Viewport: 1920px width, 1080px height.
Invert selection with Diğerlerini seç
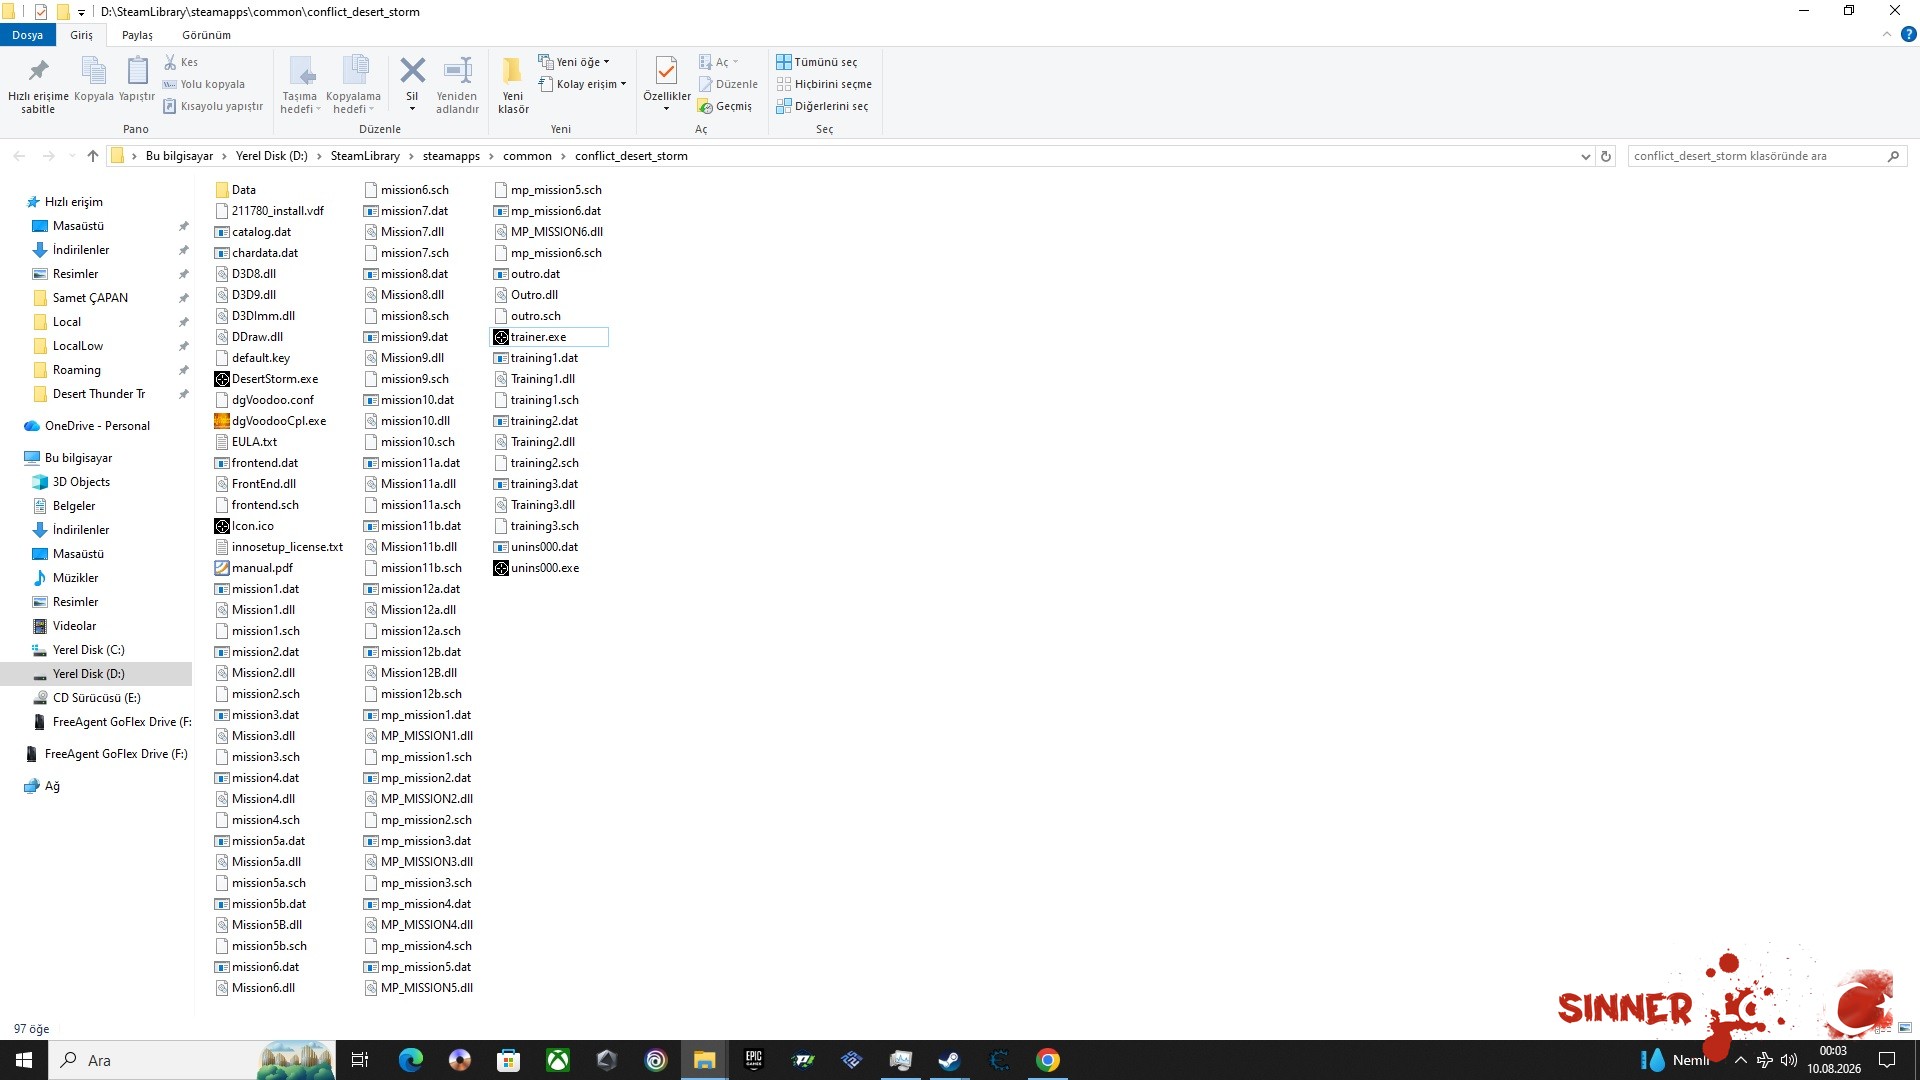[x=823, y=106]
